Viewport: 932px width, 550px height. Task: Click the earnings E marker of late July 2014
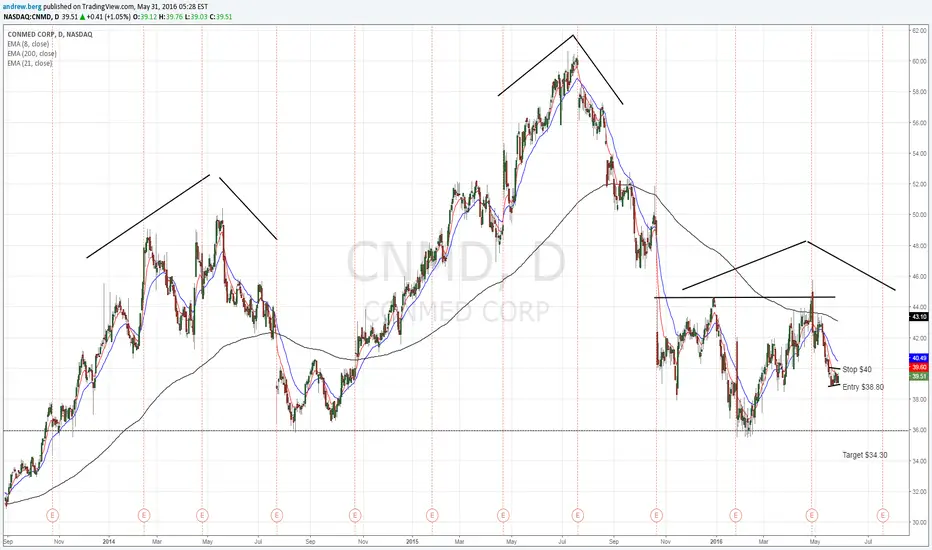276,515
